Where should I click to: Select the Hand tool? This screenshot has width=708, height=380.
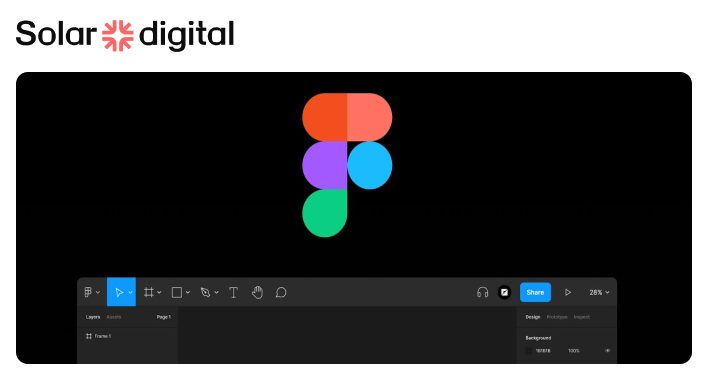tap(257, 292)
